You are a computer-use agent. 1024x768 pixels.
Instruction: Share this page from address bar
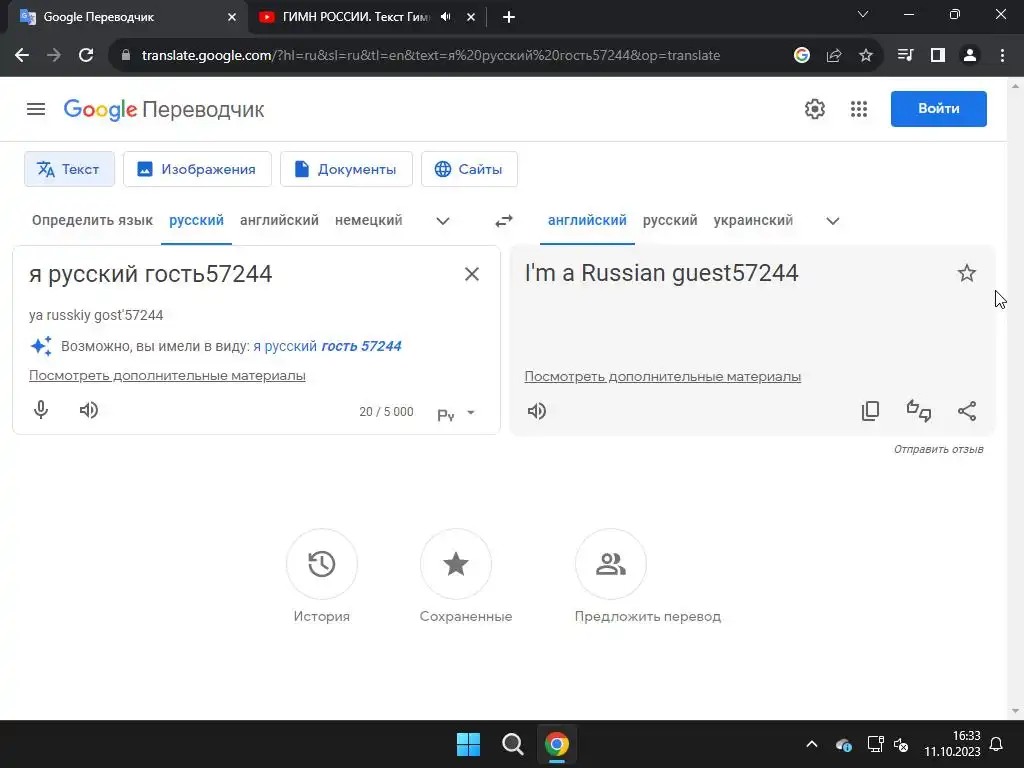click(834, 56)
